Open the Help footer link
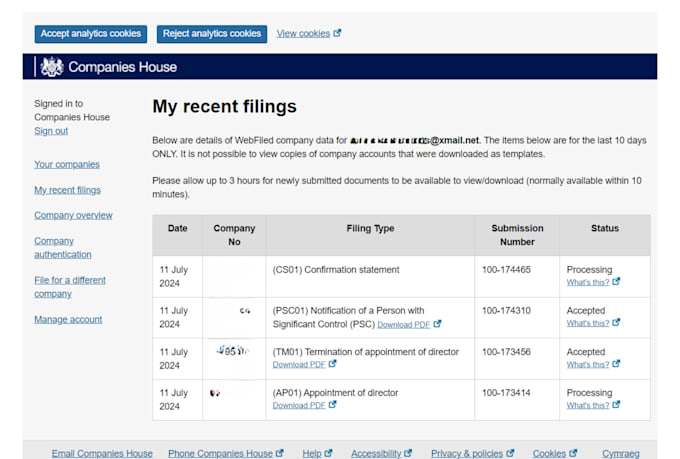The height and width of the screenshot is (459, 680). click(x=312, y=453)
